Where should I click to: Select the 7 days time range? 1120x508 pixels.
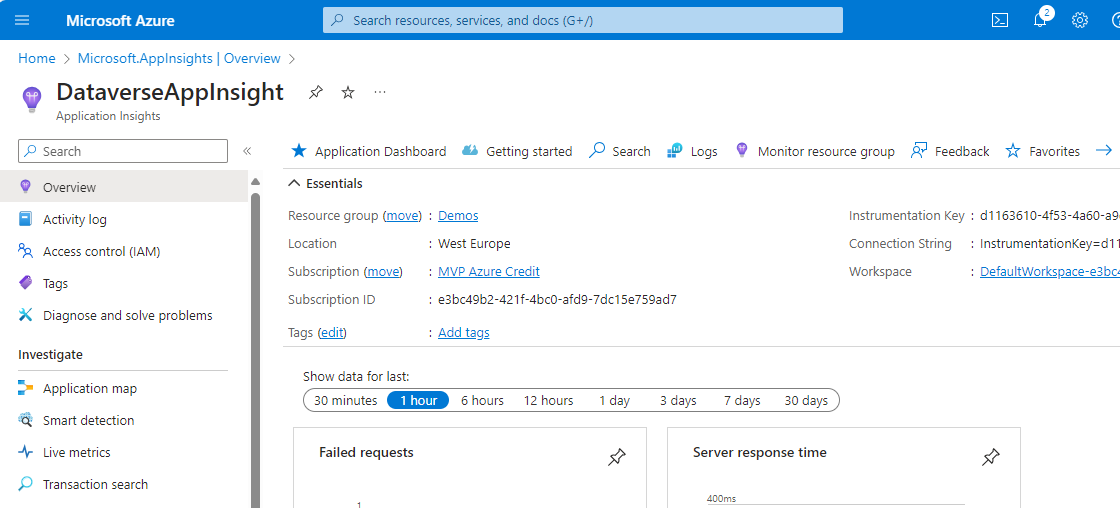click(x=742, y=400)
